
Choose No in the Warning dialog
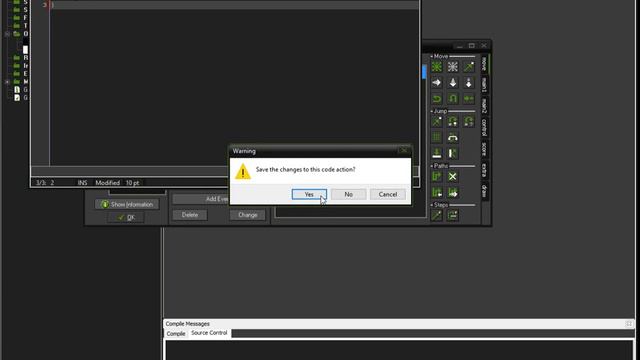(348, 194)
